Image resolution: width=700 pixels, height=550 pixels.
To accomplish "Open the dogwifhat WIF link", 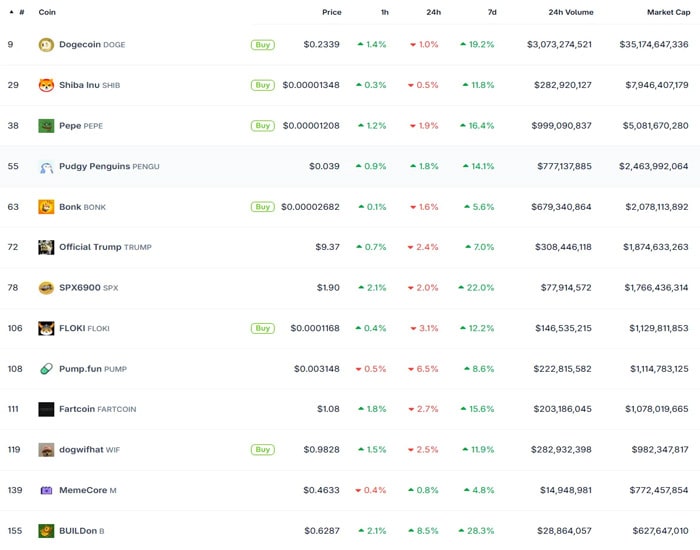I will pos(89,450).
